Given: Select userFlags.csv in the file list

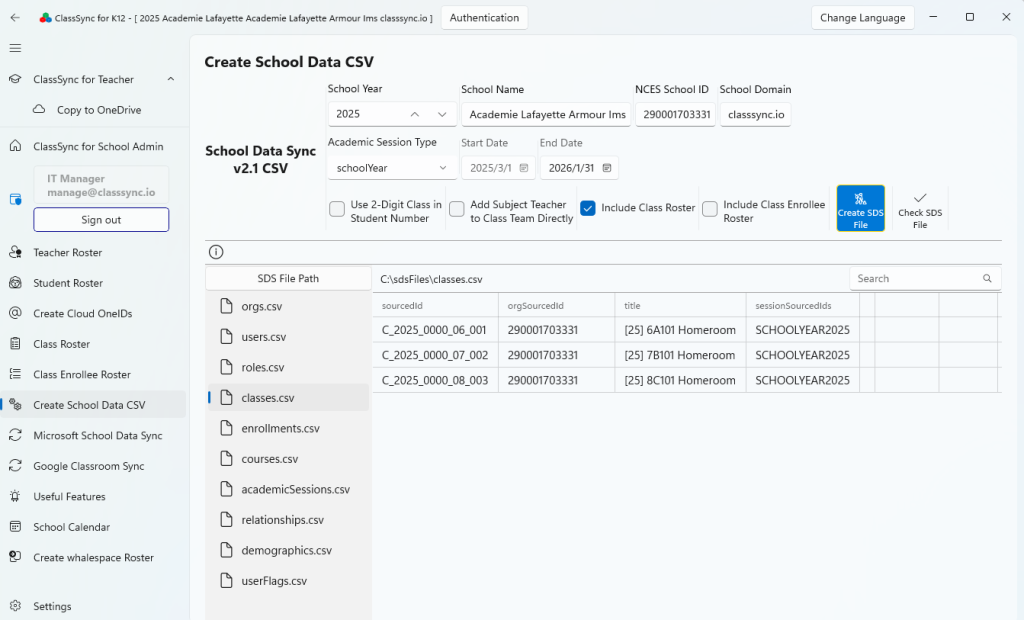Looking at the screenshot, I should tap(288, 581).
